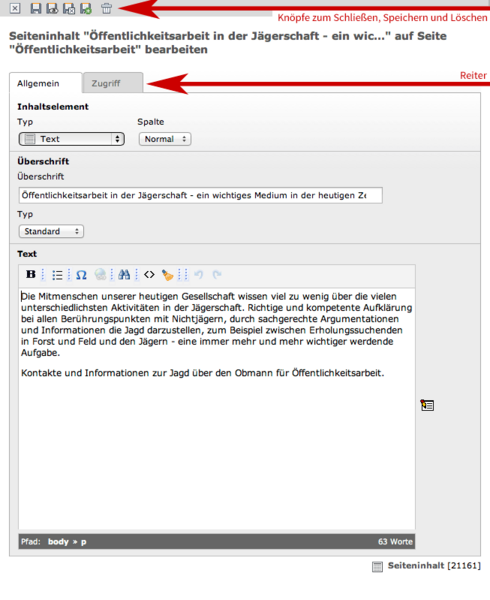The image size is (490, 600).
Task: Click the insert link globe icon
Action: (101, 274)
